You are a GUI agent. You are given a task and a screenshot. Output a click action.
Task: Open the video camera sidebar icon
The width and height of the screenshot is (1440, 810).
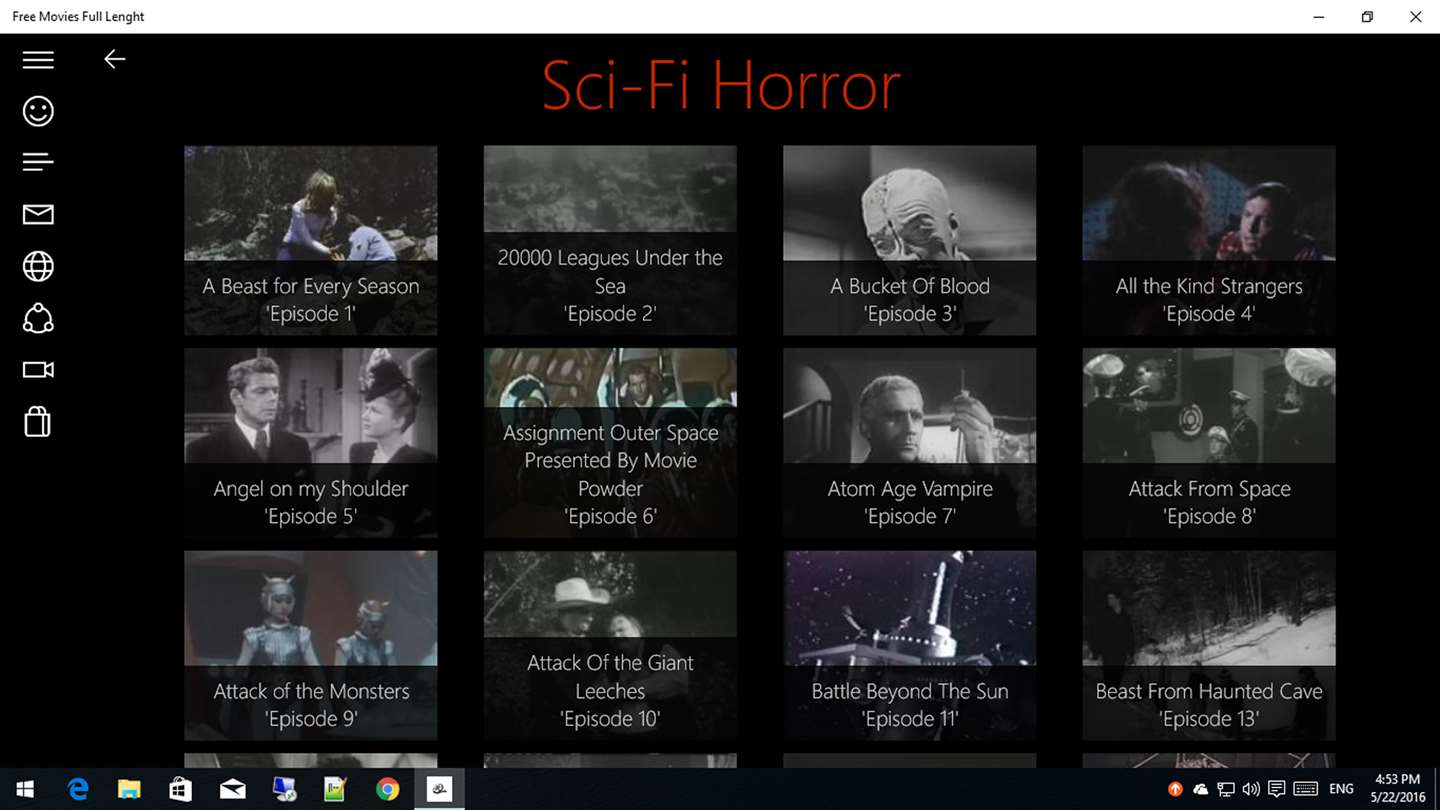click(38, 370)
